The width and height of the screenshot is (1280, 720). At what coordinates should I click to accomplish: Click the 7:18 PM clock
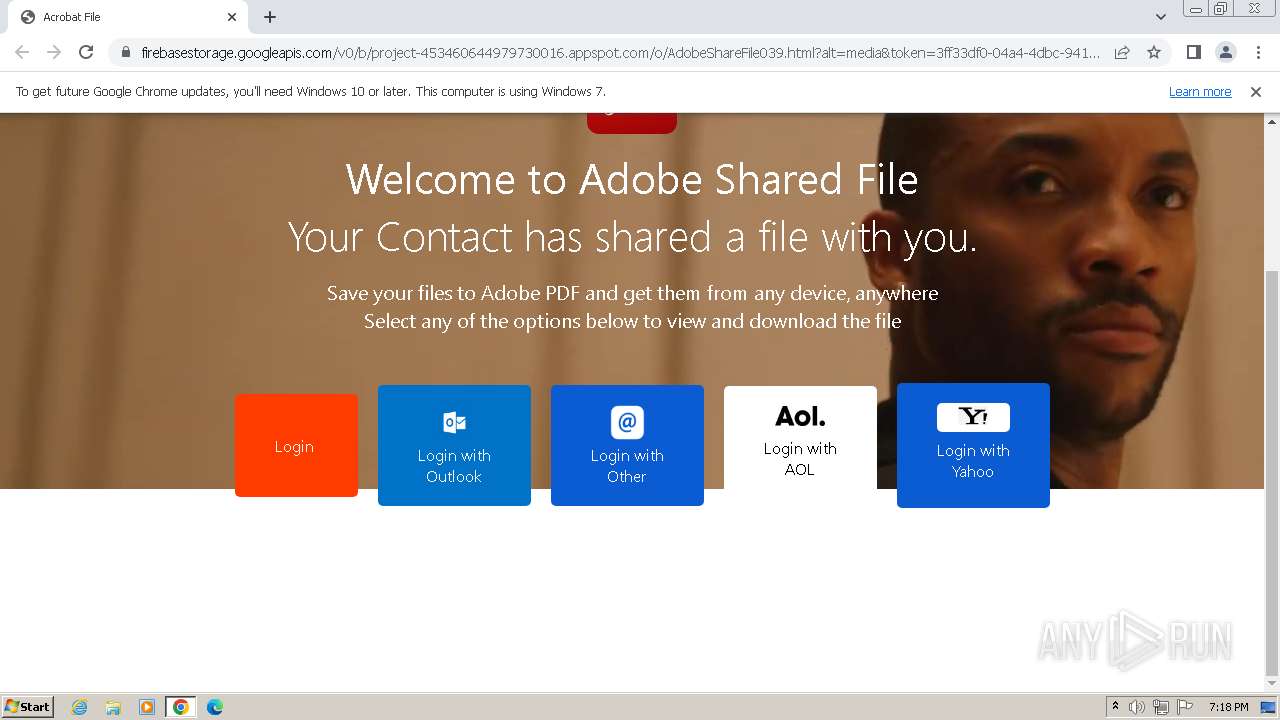click(x=1229, y=707)
